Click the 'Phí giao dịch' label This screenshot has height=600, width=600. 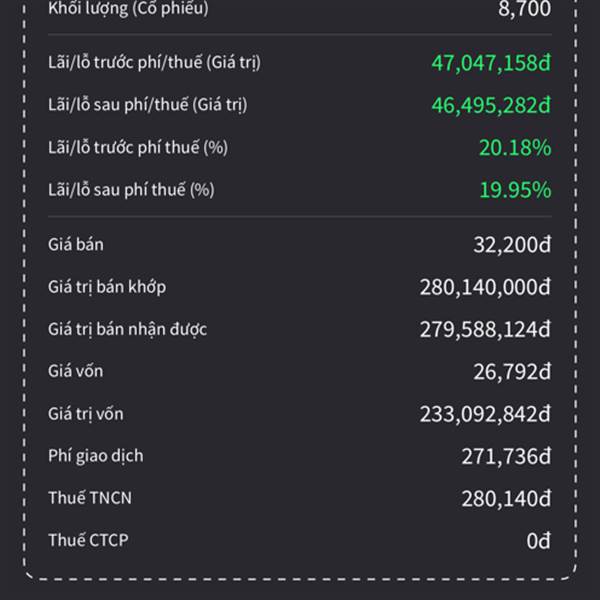(x=96, y=456)
